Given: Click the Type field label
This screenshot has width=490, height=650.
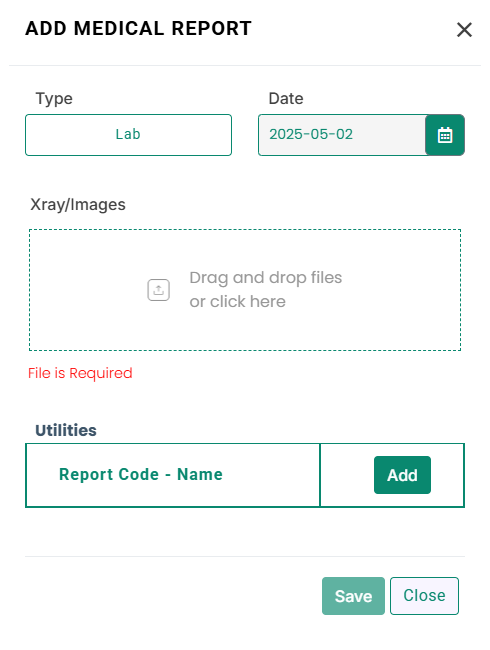Looking at the screenshot, I should 54,99.
